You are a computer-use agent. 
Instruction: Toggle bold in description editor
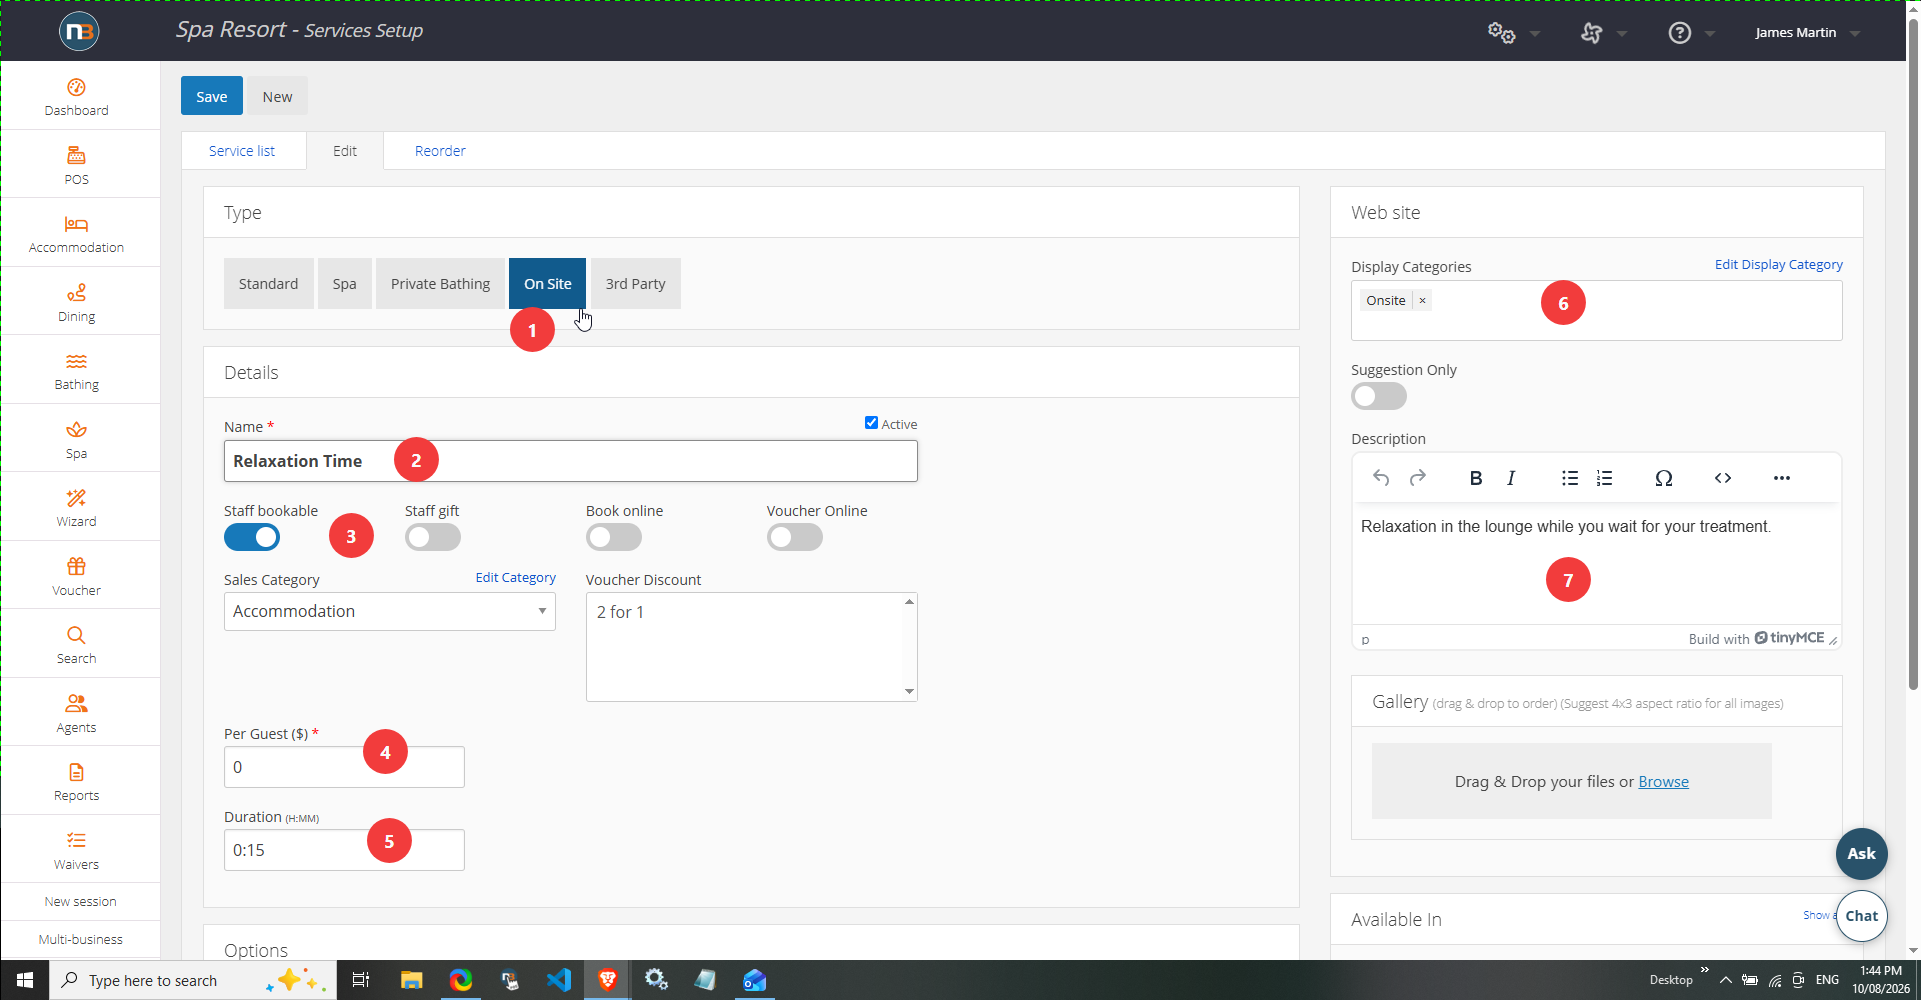click(1475, 478)
